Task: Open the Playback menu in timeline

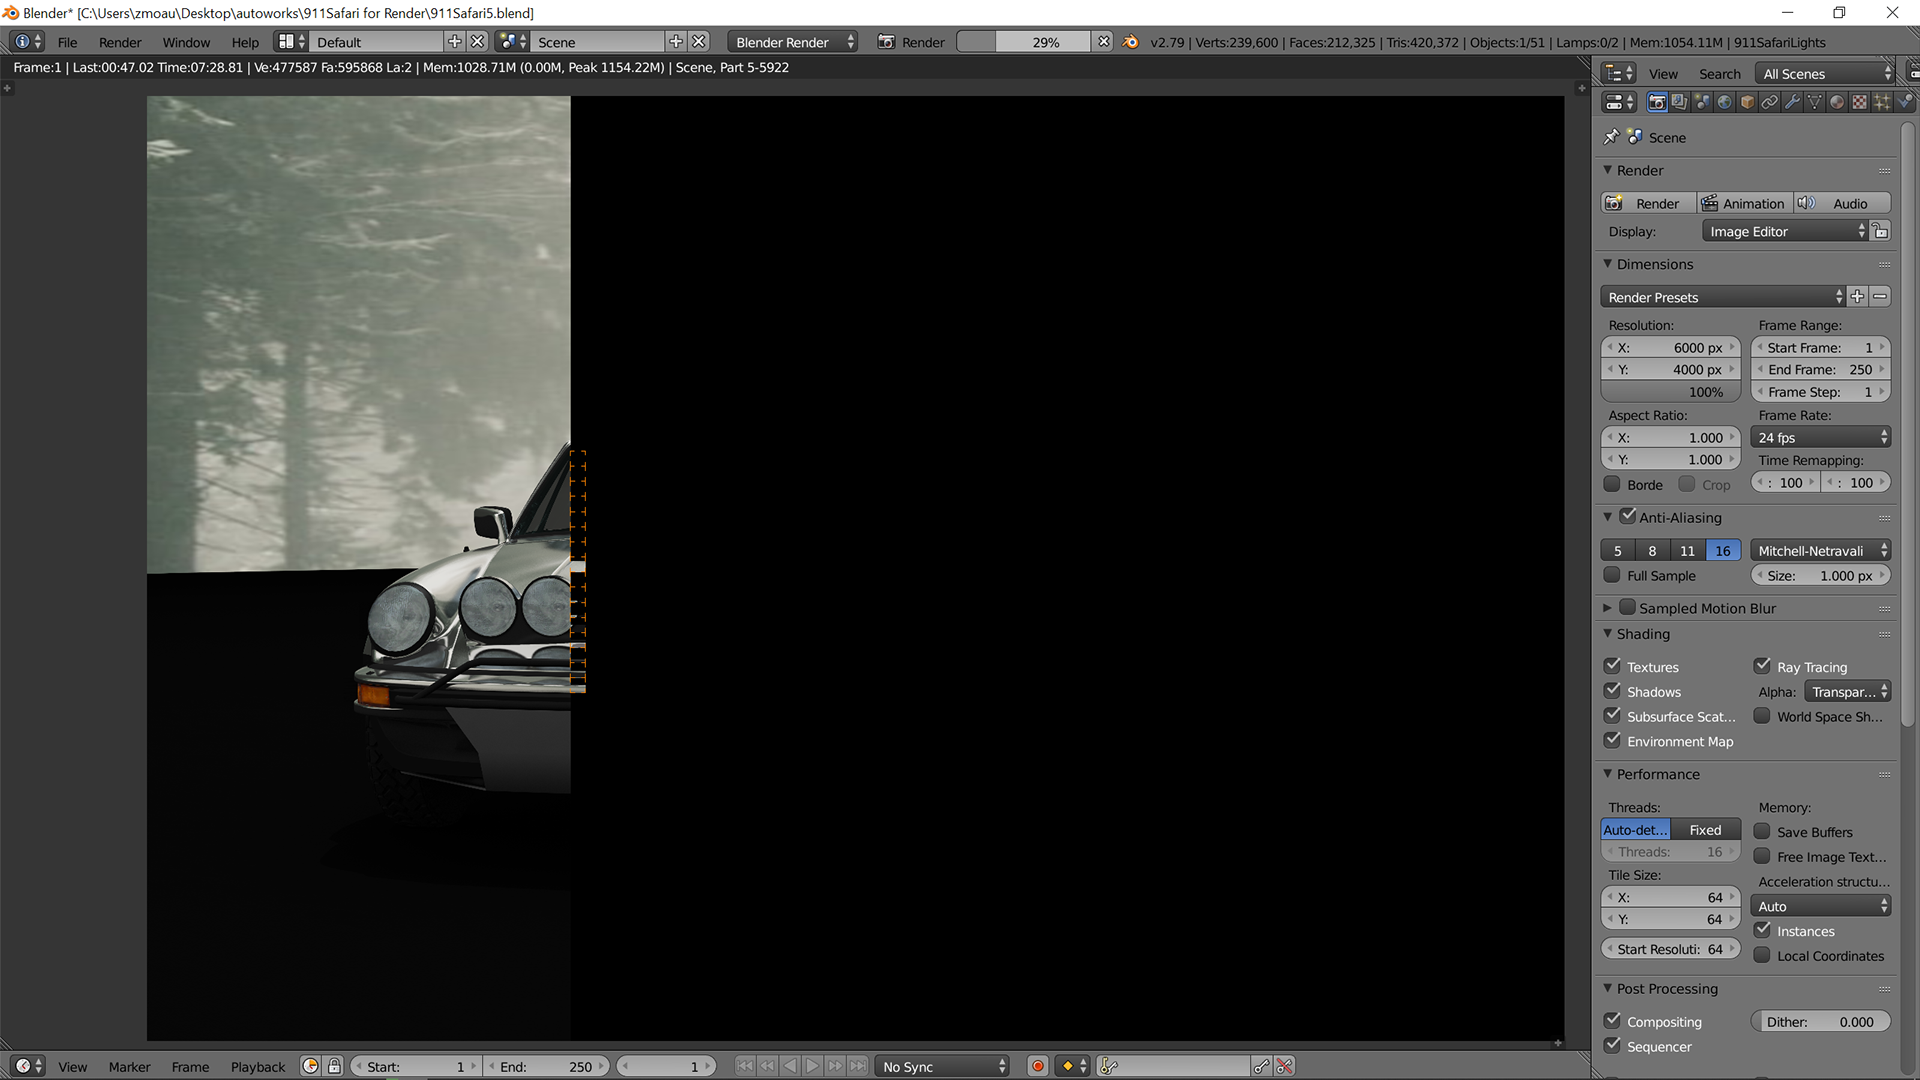Action: (257, 1067)
